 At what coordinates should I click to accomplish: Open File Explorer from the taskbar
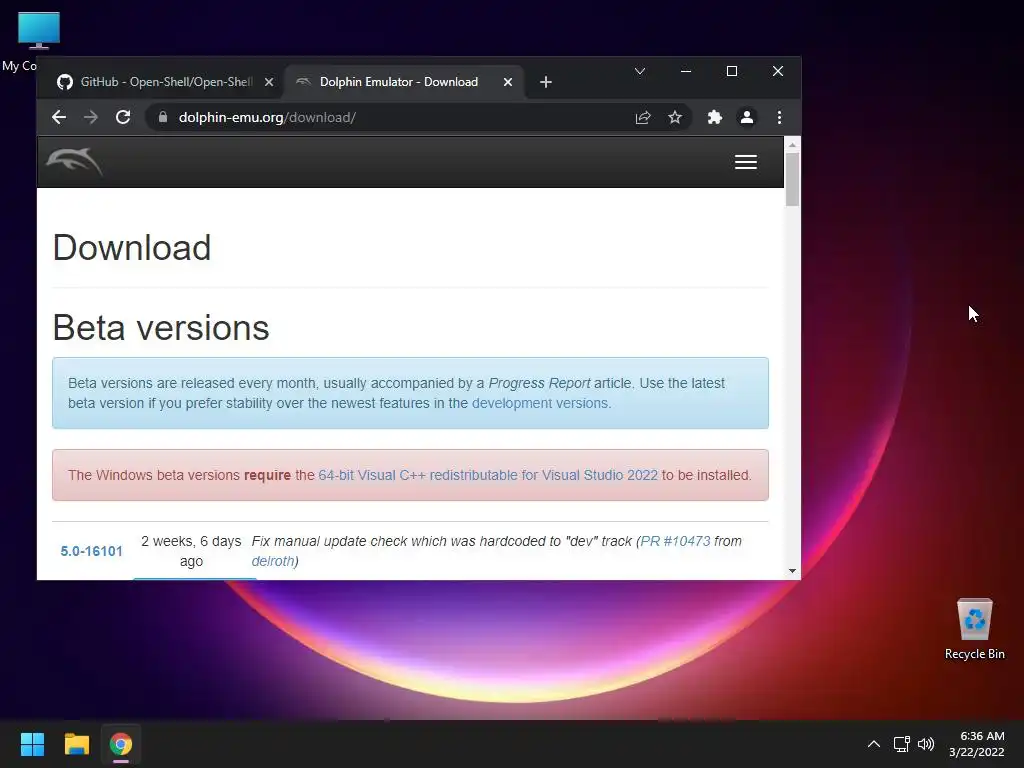click(x=76, y=744)
